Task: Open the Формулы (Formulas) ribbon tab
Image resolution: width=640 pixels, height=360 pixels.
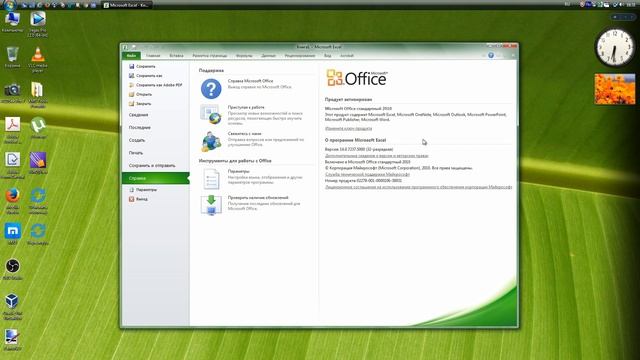Action: pos(244,56)
